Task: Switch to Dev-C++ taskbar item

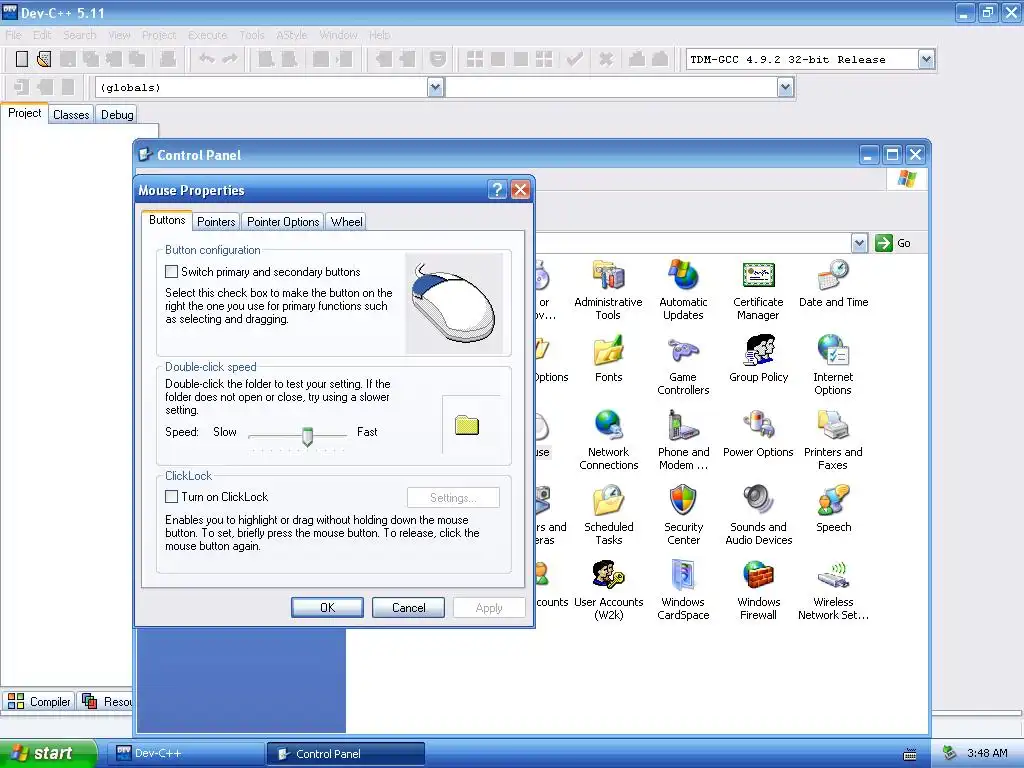Action: pos(186,754)
